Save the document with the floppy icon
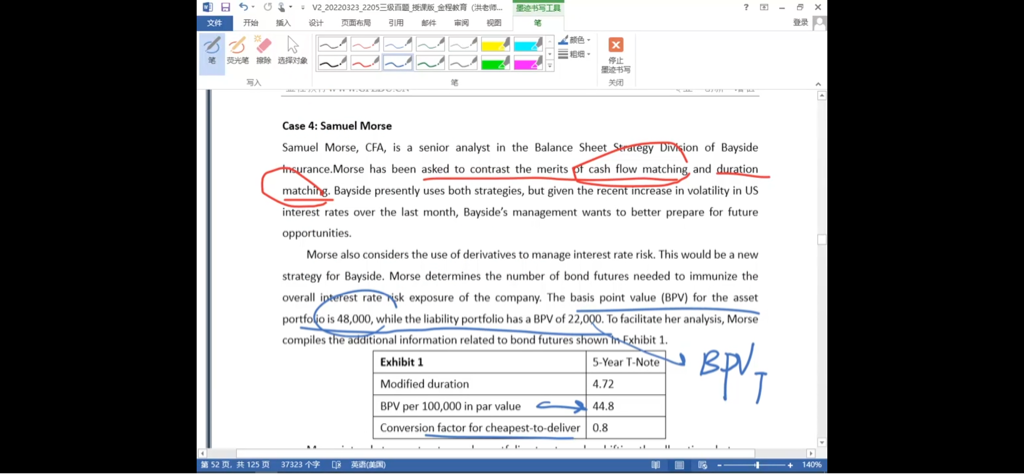The image size is (1024, 474). coord(225,7)
